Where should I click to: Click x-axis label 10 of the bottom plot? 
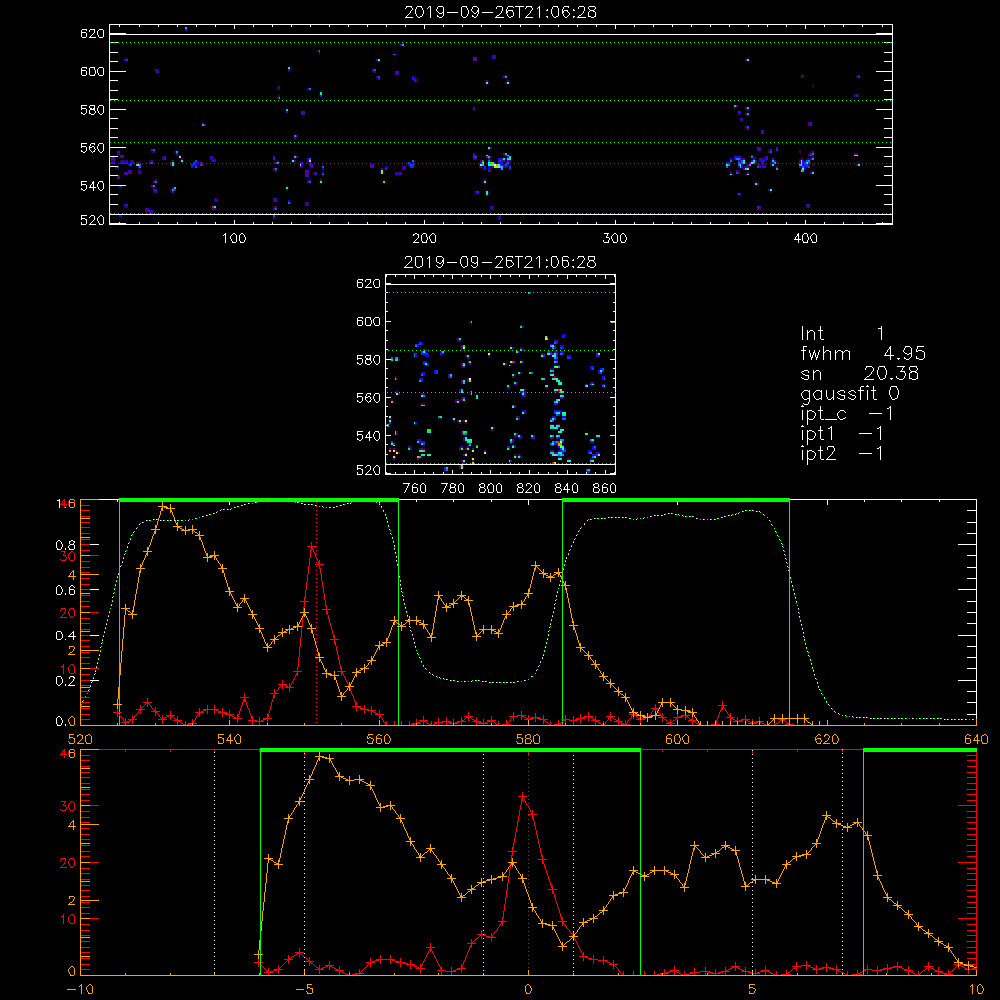click(x=976, y=989)
